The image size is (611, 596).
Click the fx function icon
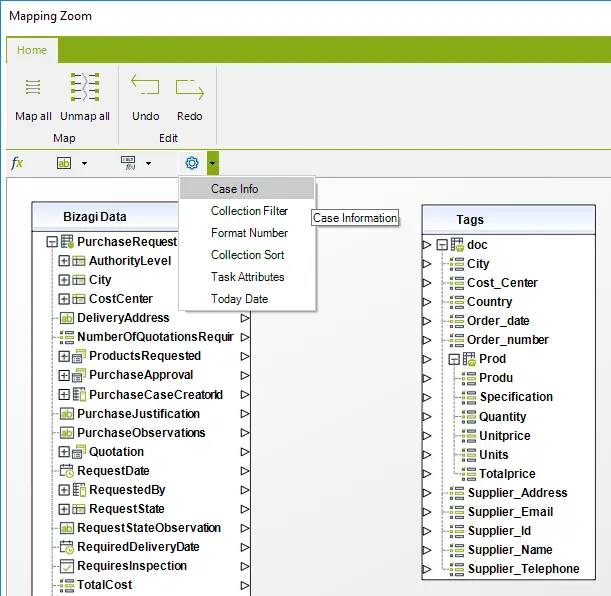click(x=17, y=163)
